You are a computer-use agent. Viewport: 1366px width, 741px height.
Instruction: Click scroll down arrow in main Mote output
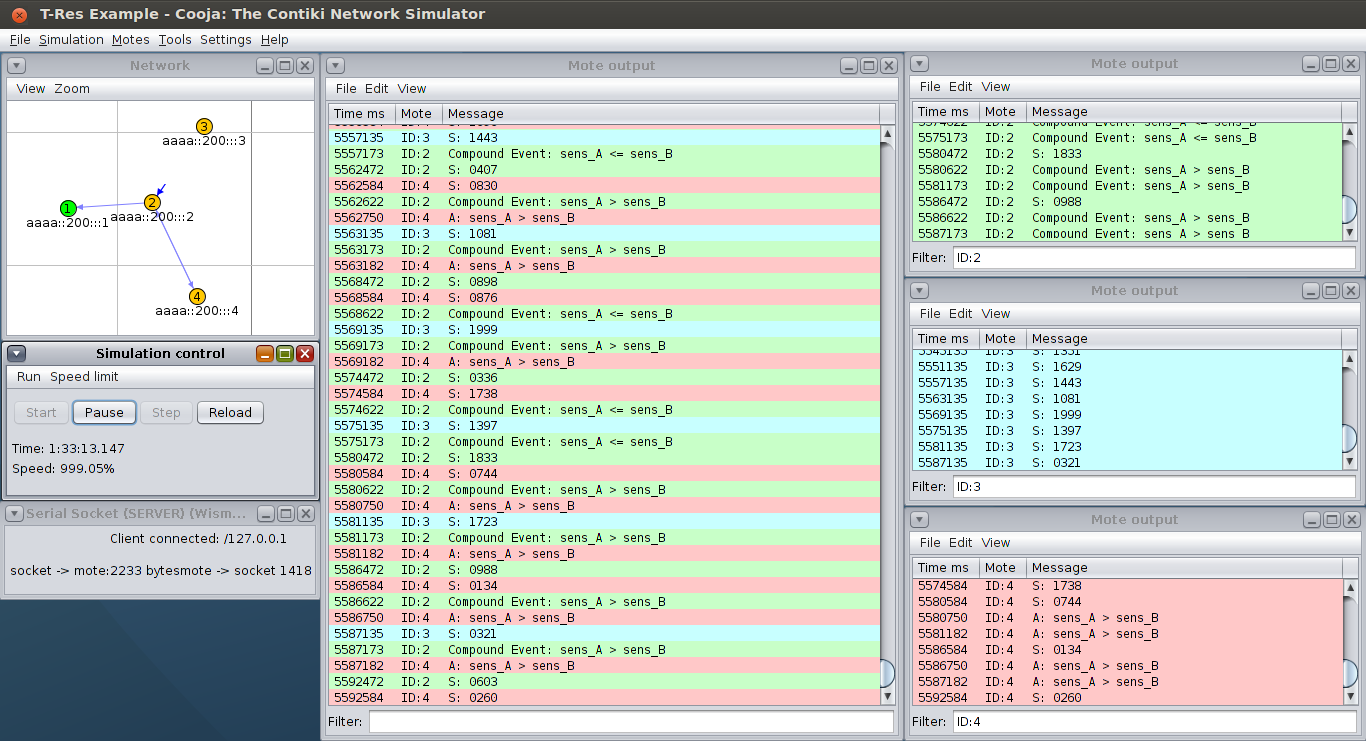pyautogui.click(x=887, y=696)
